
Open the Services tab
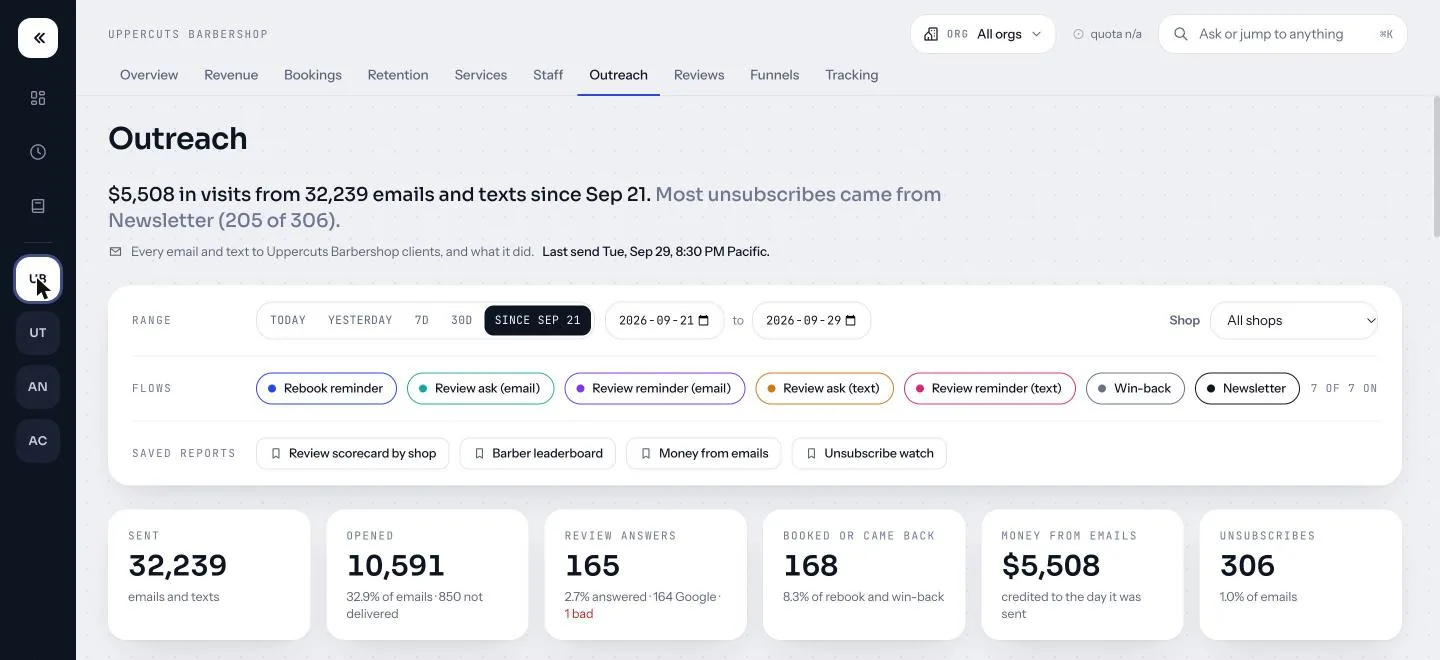(481, 75)
